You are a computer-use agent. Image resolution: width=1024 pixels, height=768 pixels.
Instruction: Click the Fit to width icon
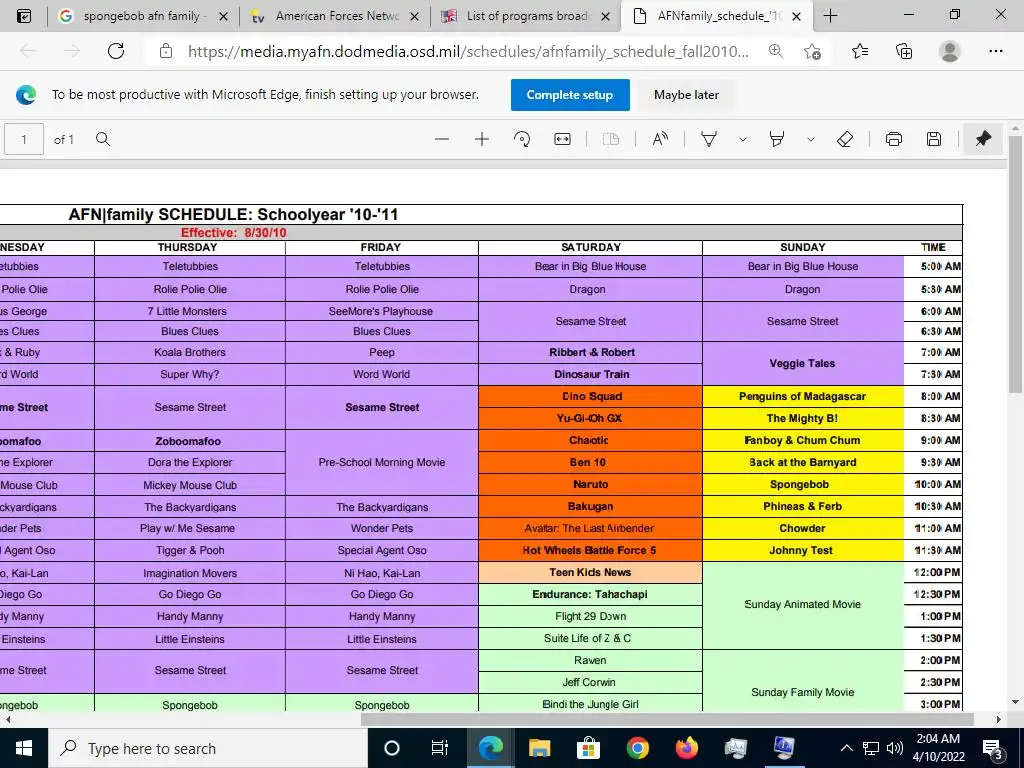coord(562,139)
